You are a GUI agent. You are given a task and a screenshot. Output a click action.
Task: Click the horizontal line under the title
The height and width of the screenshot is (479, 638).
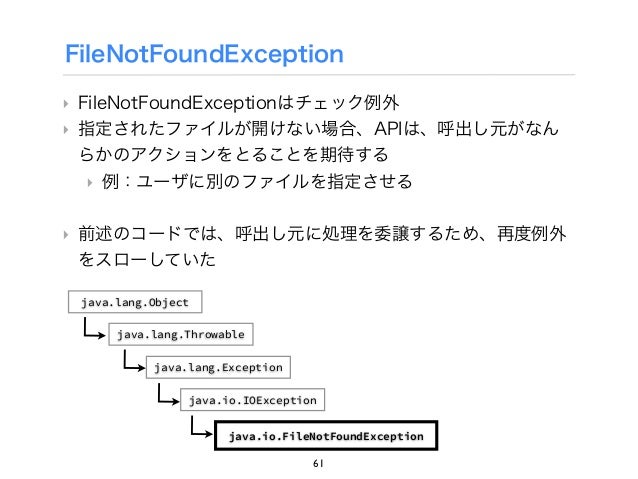(319, 75)
